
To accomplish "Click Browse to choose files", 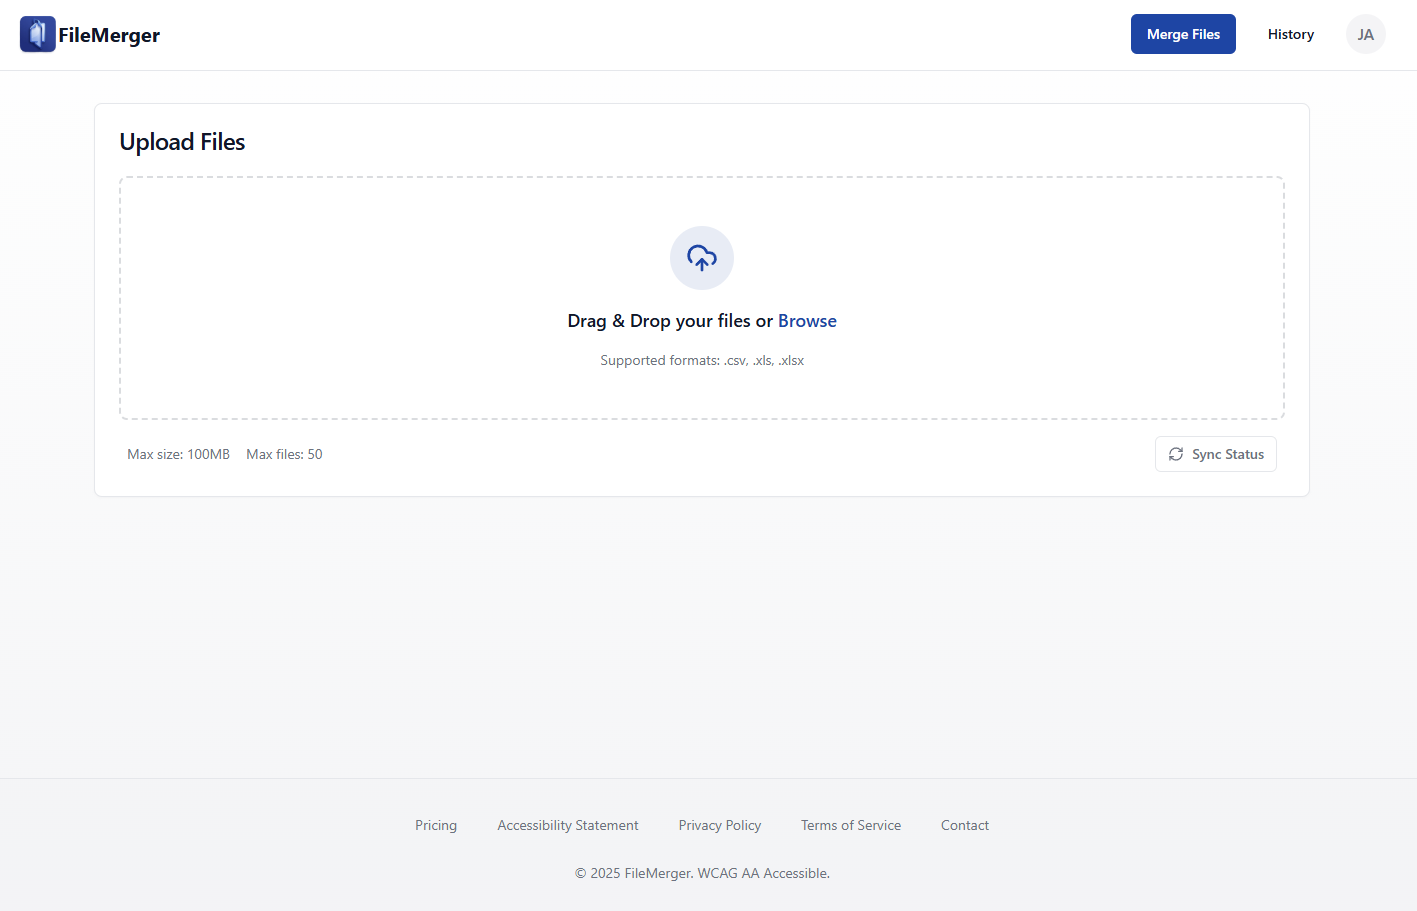I will pos(807,320).
